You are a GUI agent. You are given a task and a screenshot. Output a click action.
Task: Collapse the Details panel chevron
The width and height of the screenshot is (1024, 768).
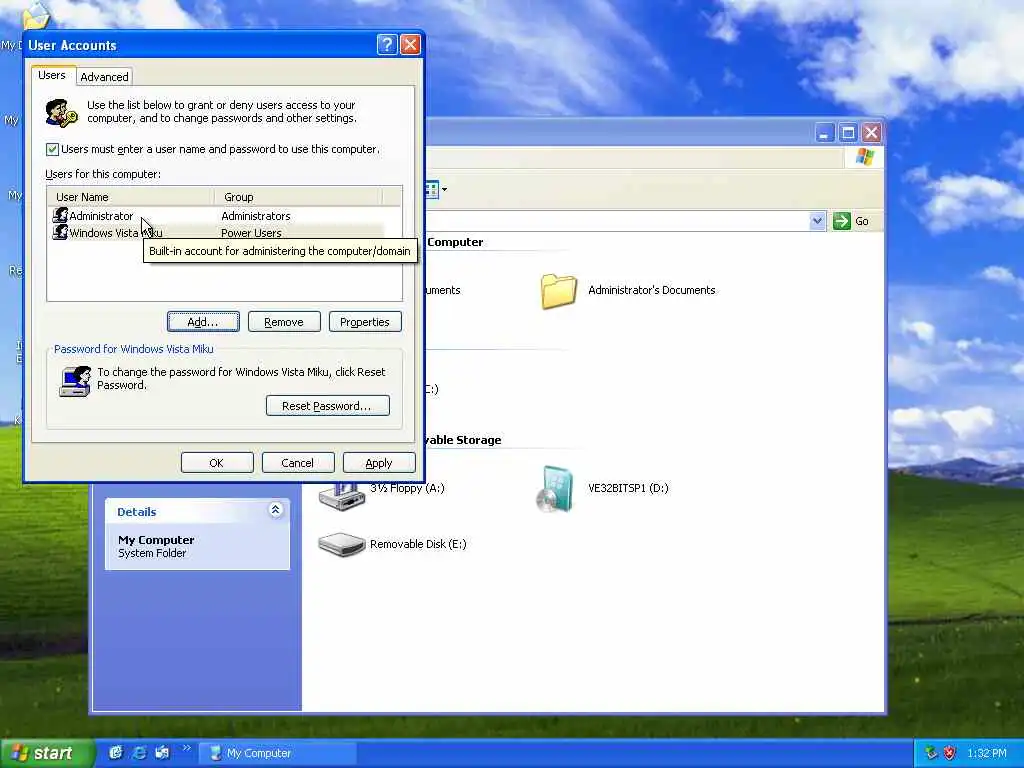(x=276, y=510)
